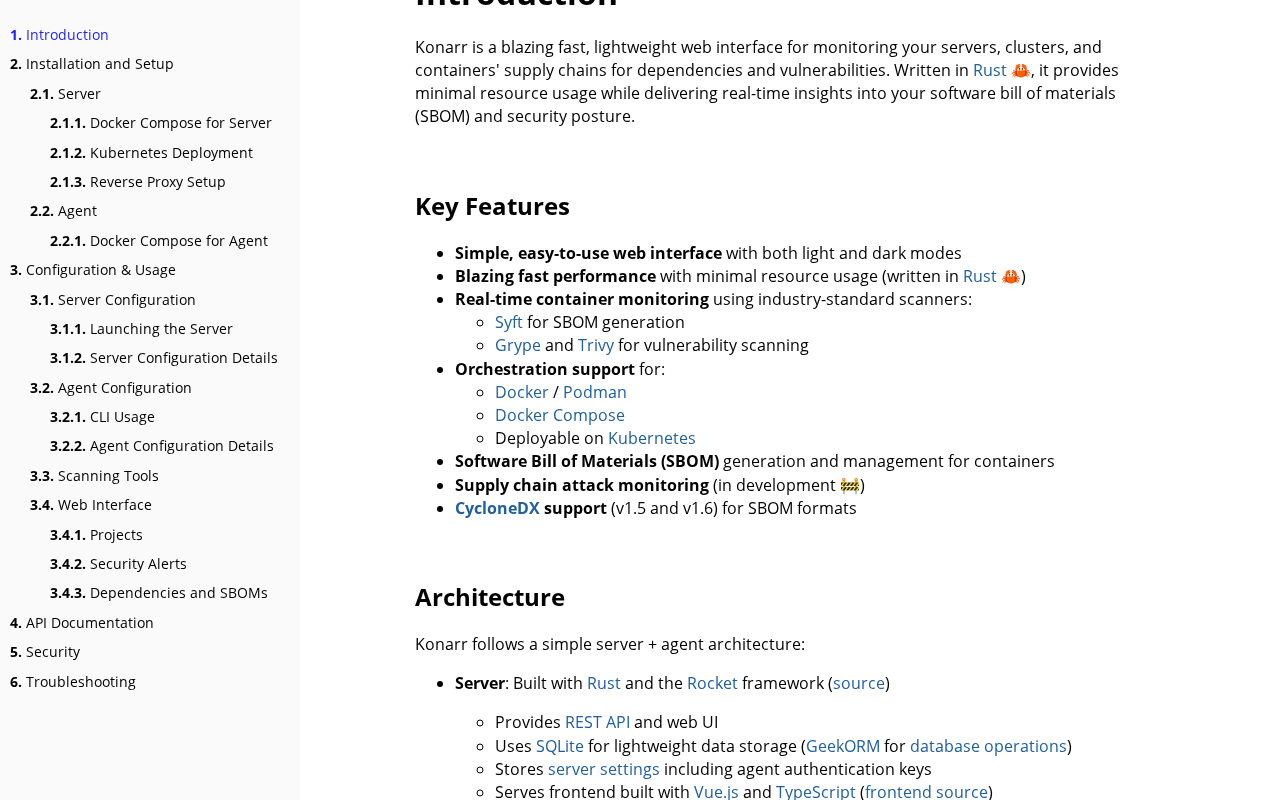Viewport: 1280px width, 800px height.
Task: Open Reverse Proxy Setup page
Action: tap(157, 182)
